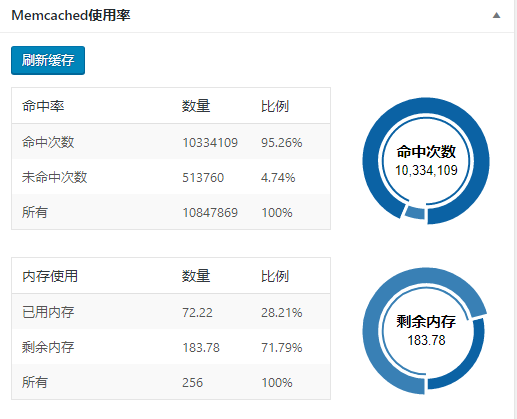The image size is (517, 419).
Task: Click the 命中率 table header
Action: coord(43,106)
